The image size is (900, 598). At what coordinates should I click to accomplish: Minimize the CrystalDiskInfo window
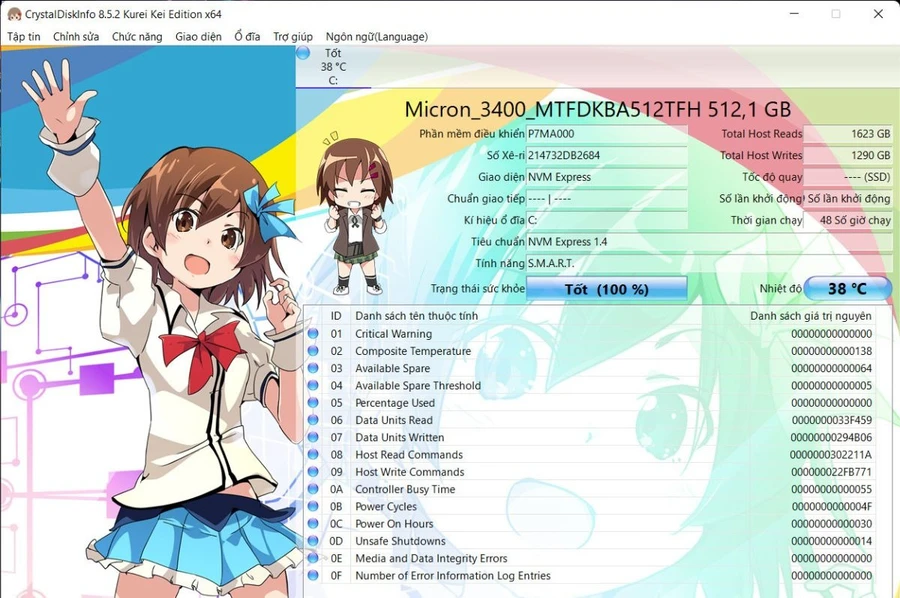(x=794, y=14)
